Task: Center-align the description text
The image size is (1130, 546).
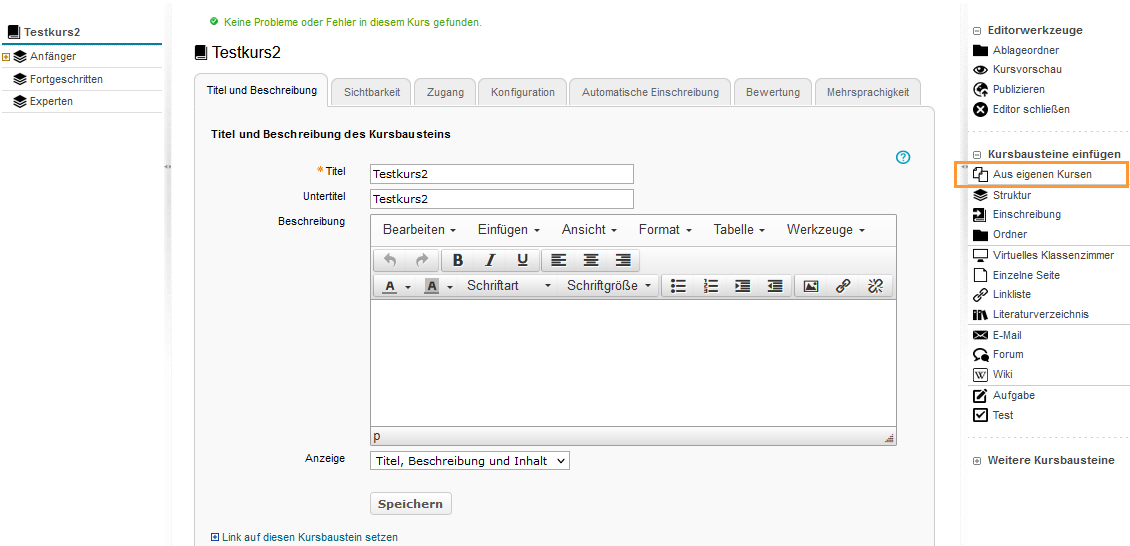Action: click(x=591, y=260)
